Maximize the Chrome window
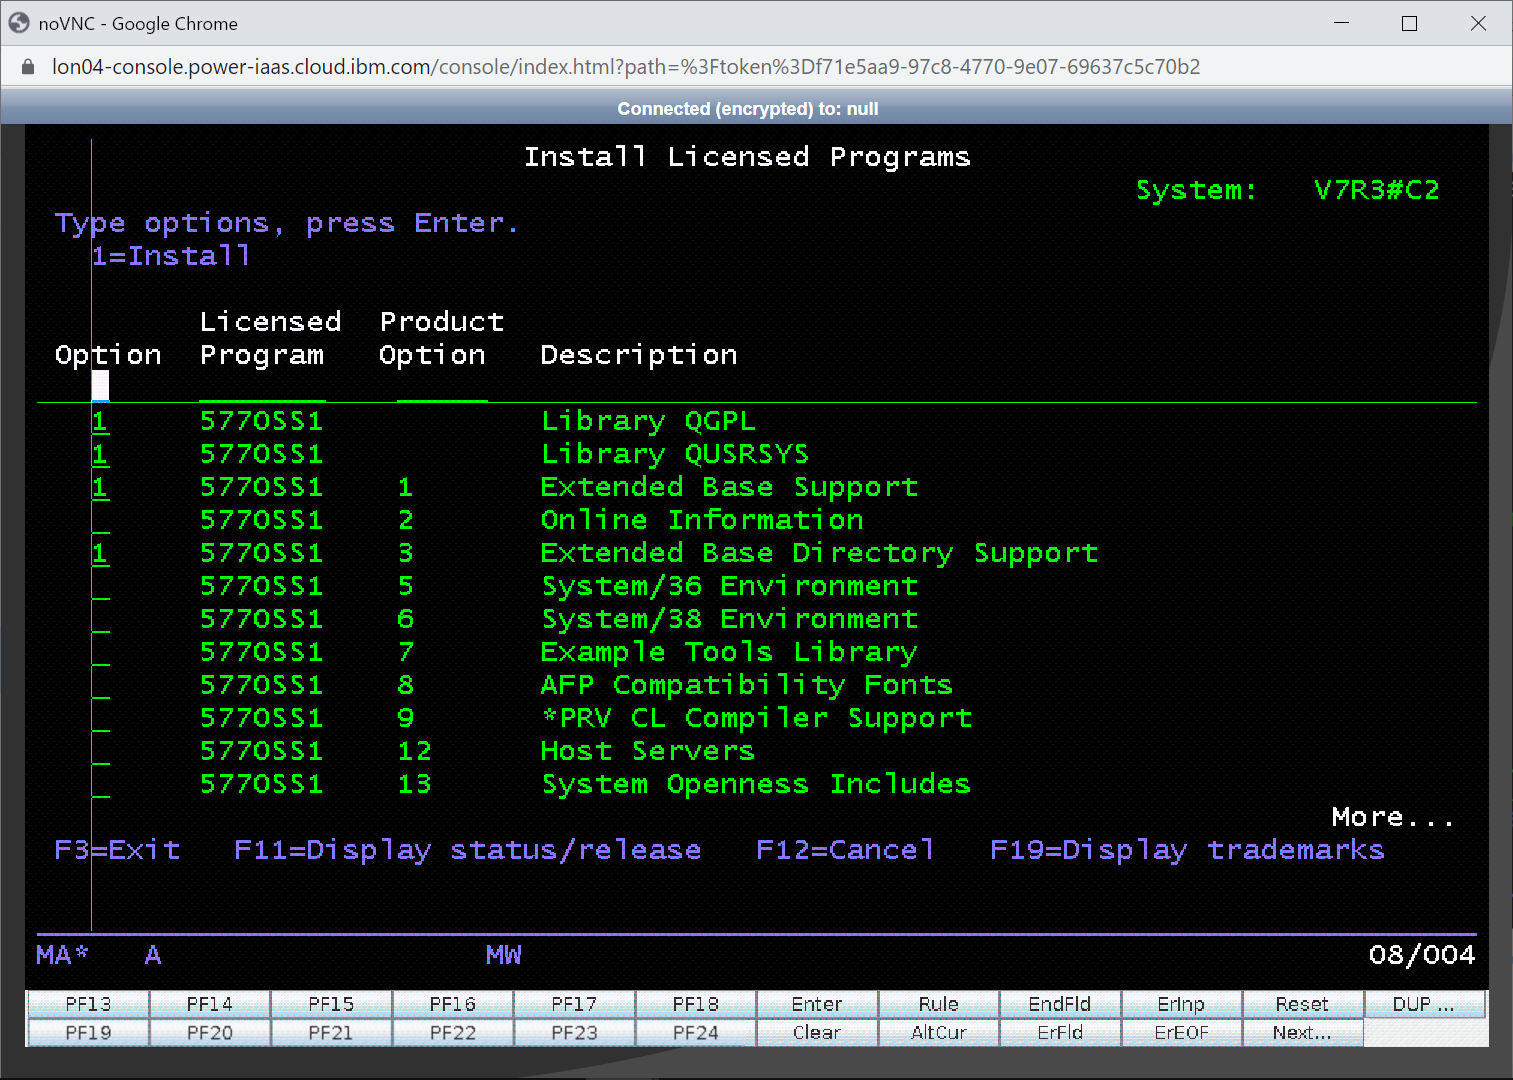Screen dimensions: 1513x1080 tap(1409, 23)
